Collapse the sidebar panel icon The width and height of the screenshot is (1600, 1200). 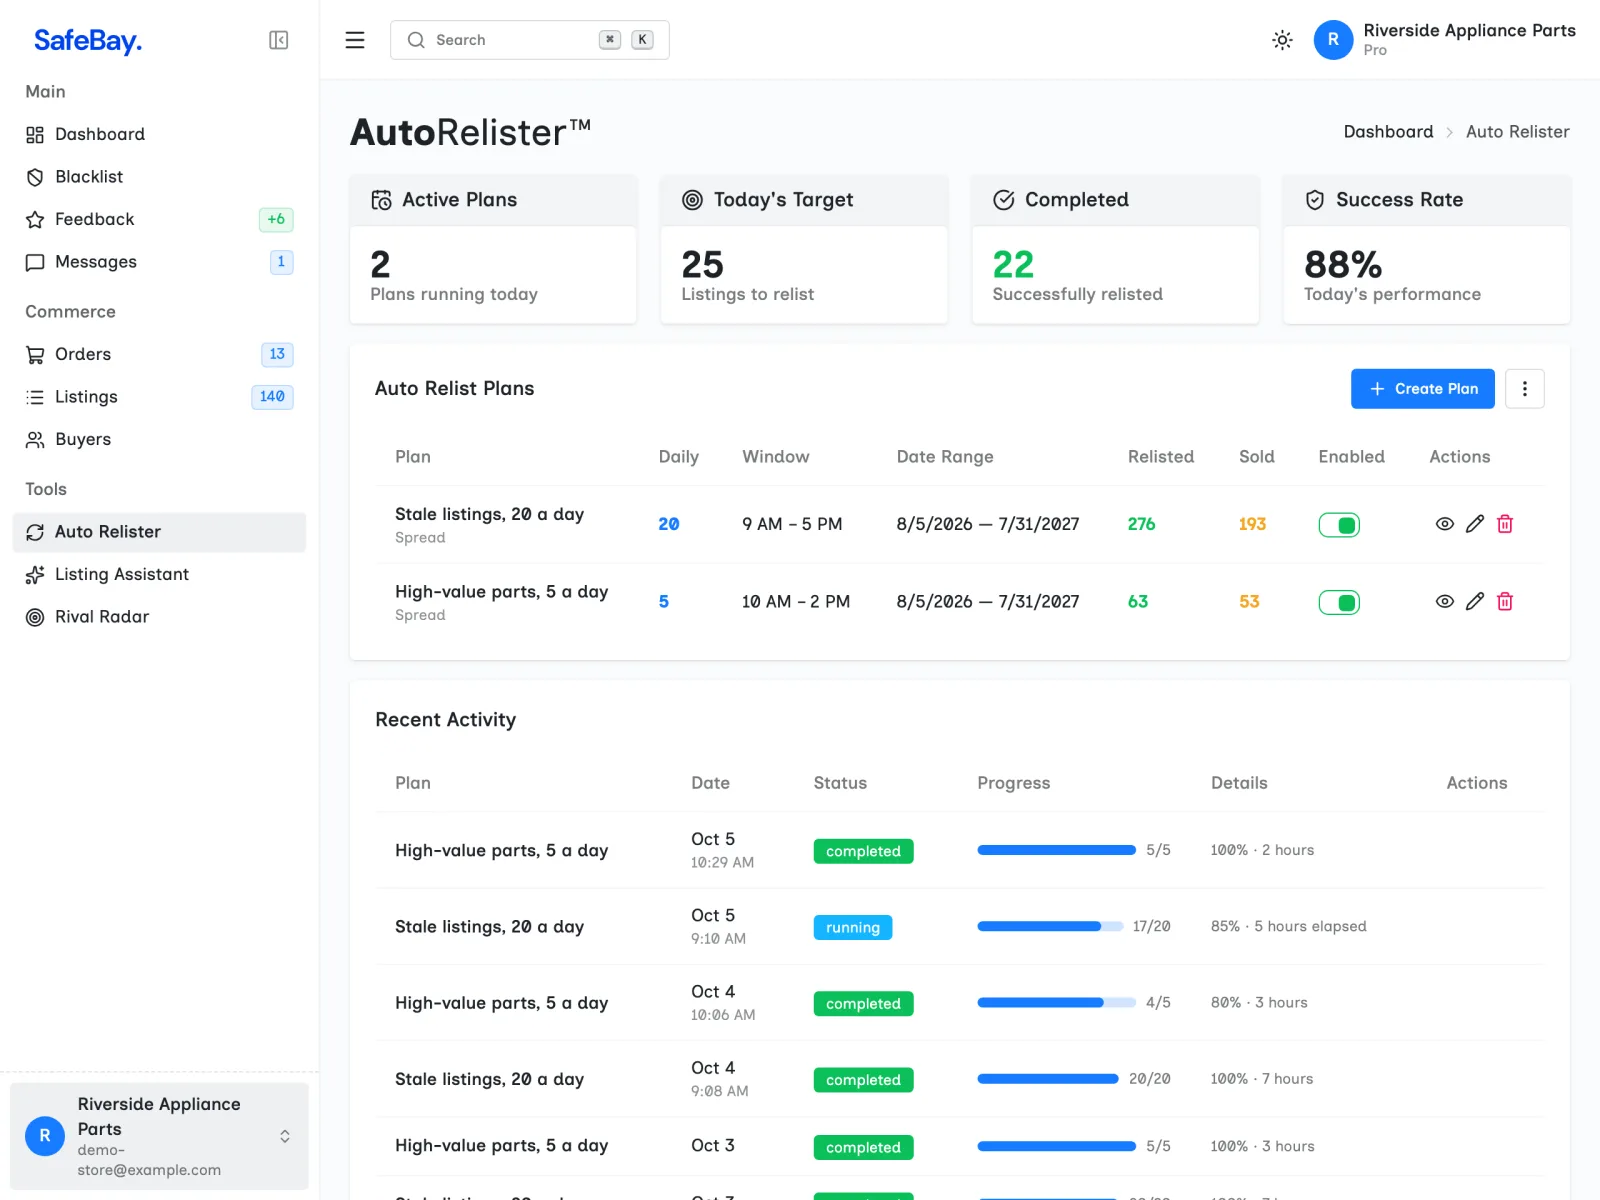tap(279, 40)
